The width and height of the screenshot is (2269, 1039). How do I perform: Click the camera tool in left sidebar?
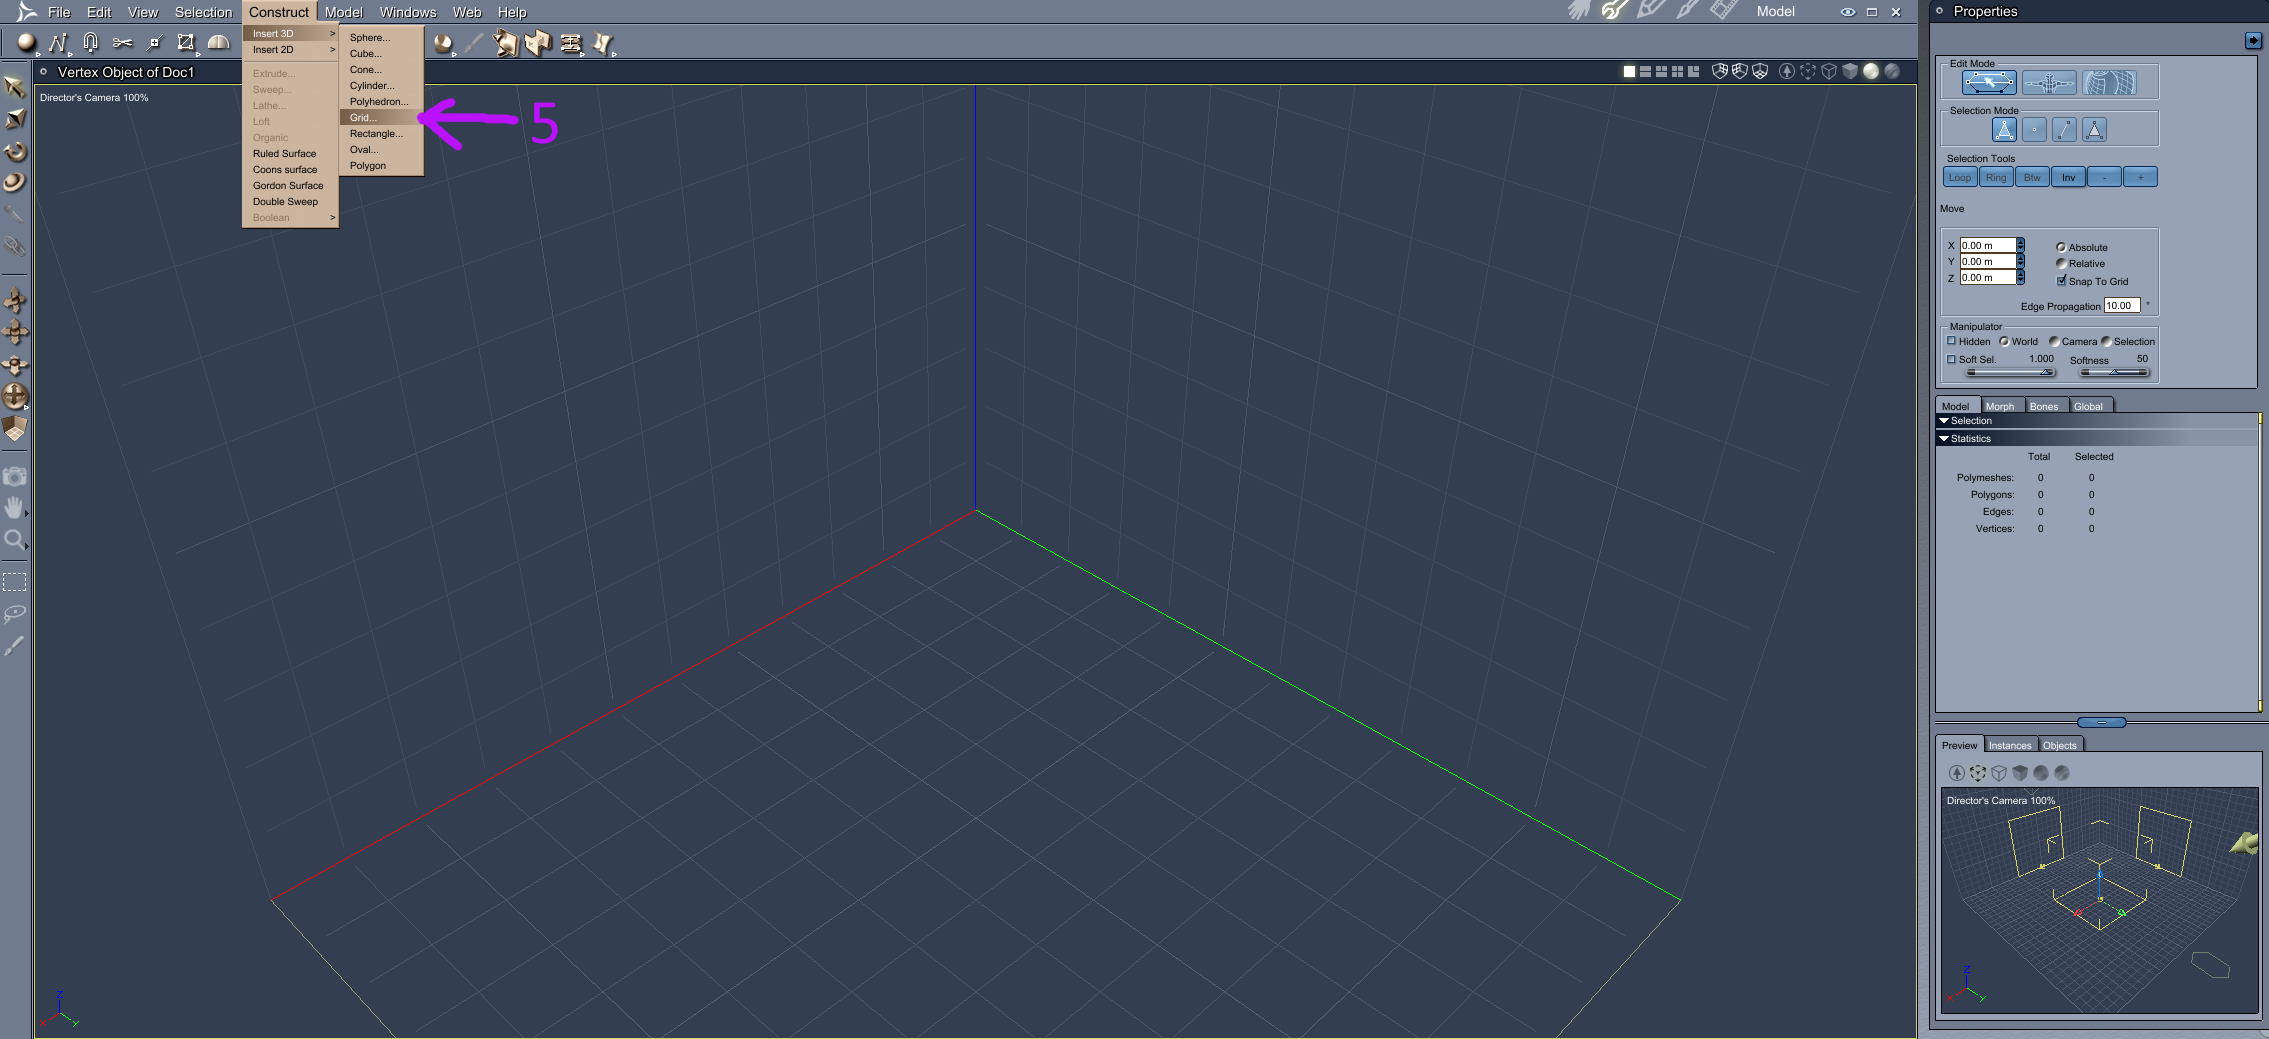pyautogui.click(x=14, y=477)
